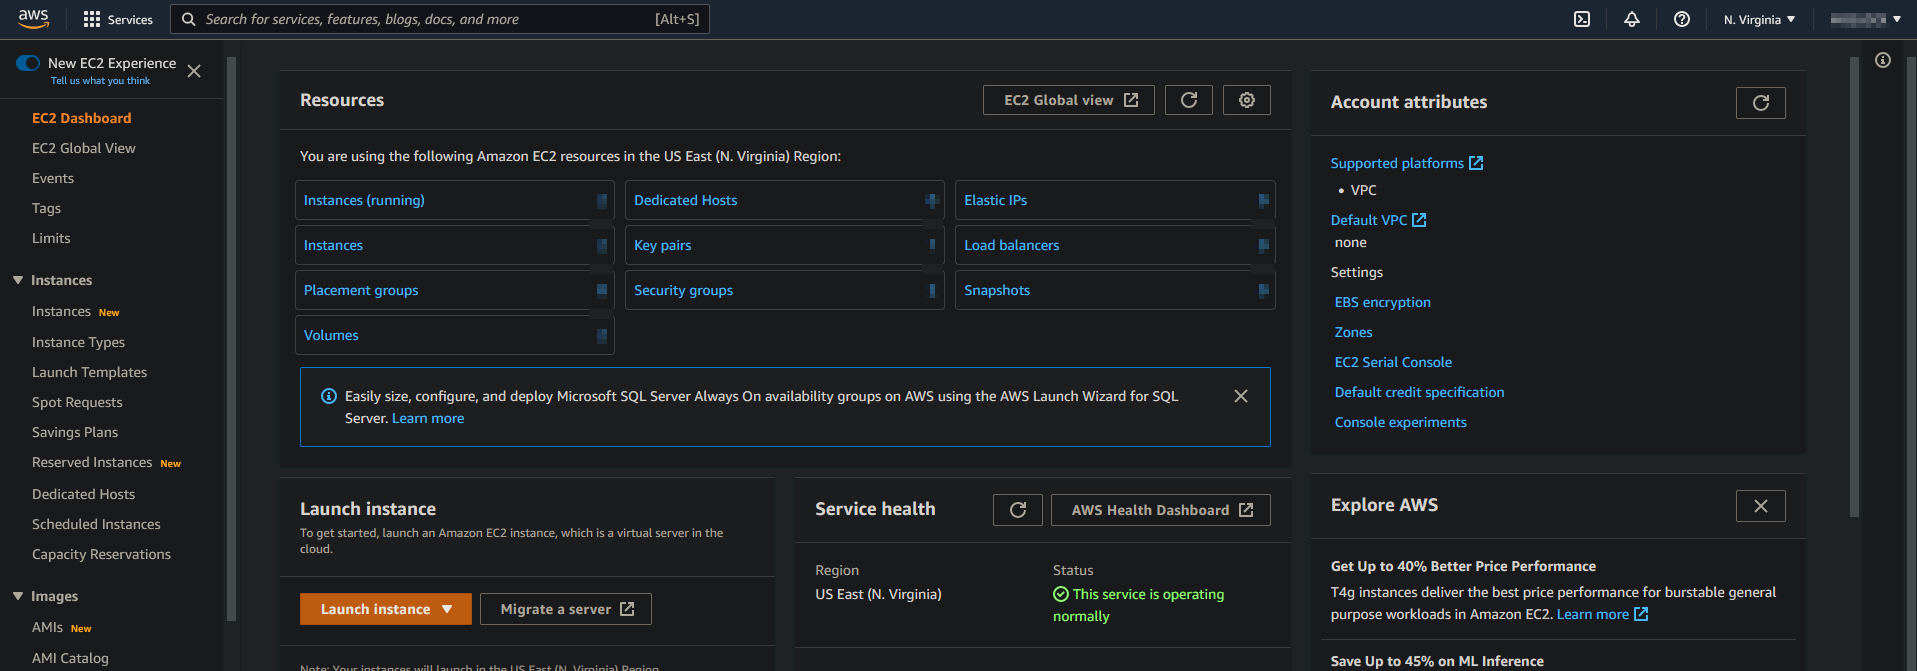
Task: Open the Volumes resource link
Action: click(331, 335)
